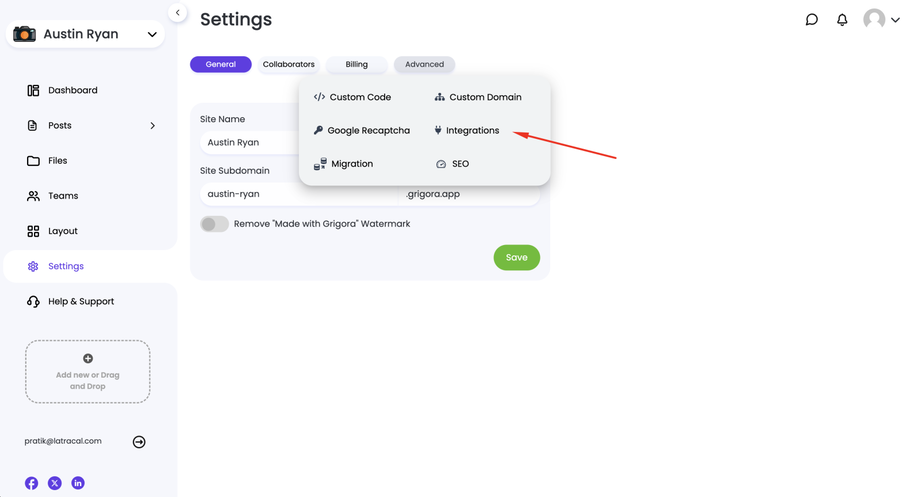Open the user avatar dropdown
Viewport: 920px width, 497px height.
(x=881, y=20)
